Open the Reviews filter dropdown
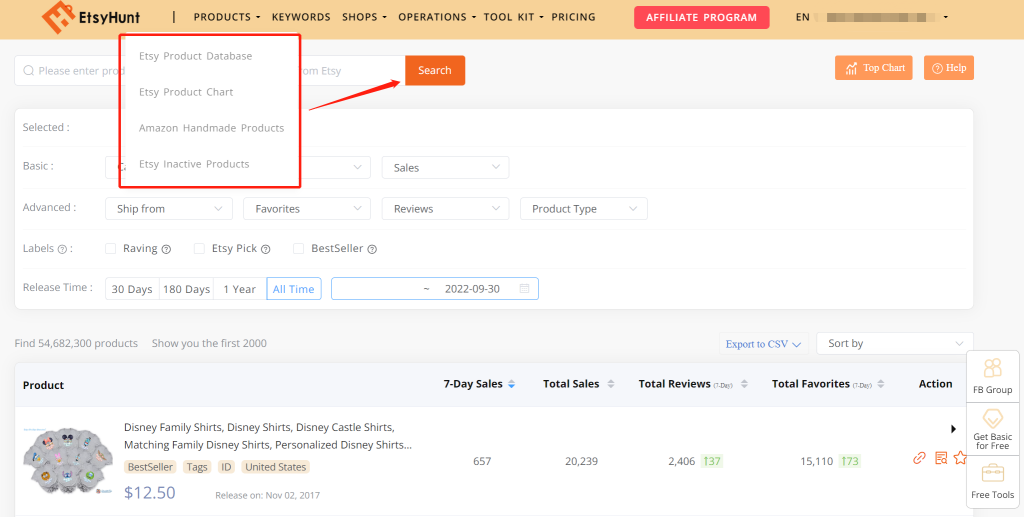 click(x=445, y=209)
